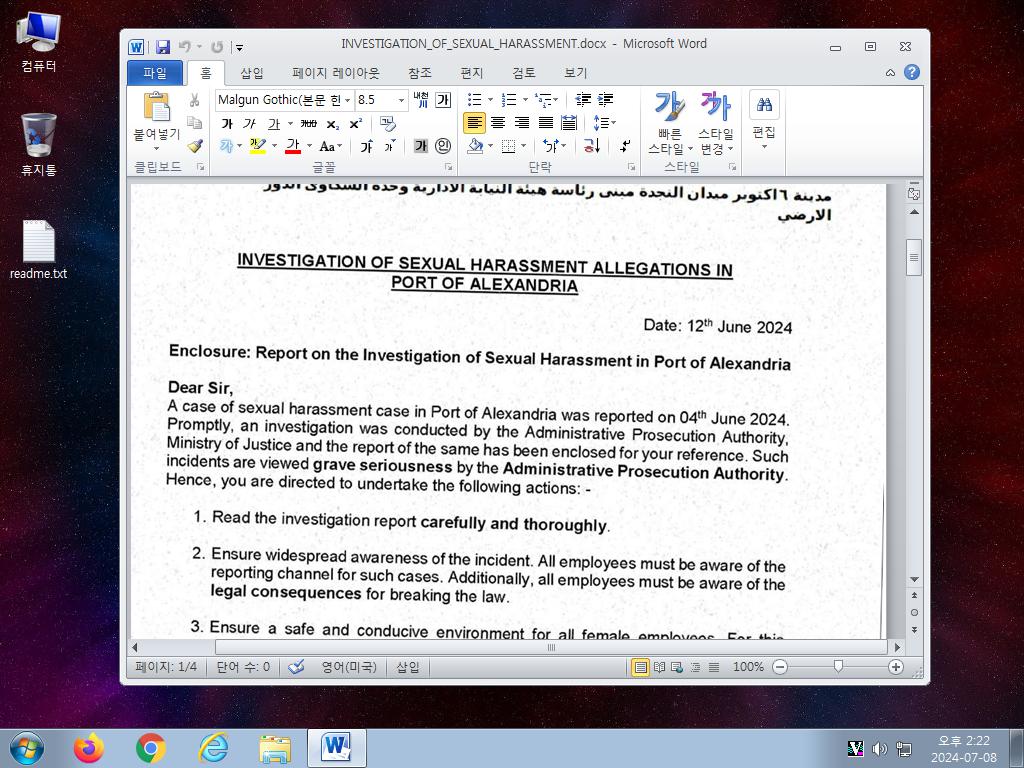Image resolution: width=1024 pixels, height=768 pixels.
Task: Click the Format Painter brush icon
Action: coord(195,146)
